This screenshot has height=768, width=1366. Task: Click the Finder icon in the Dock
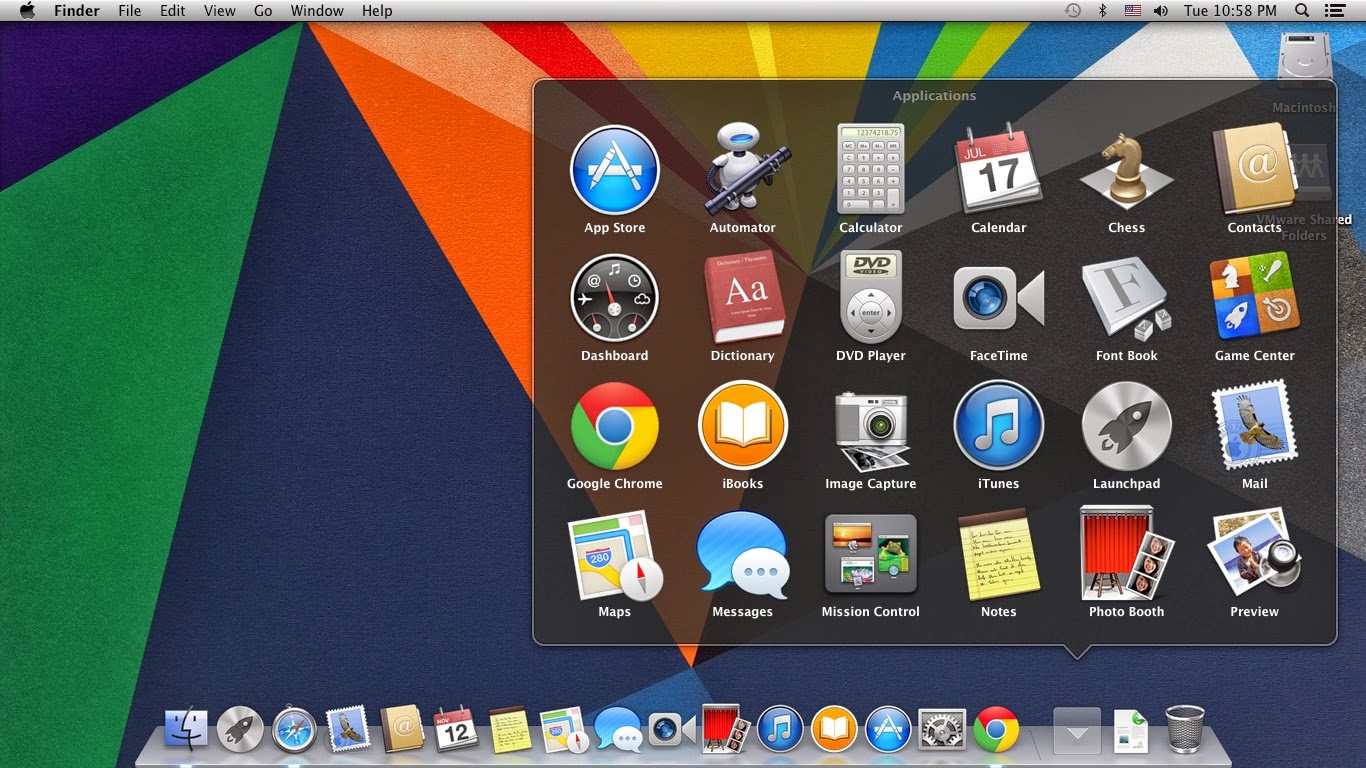click(186, 729)
